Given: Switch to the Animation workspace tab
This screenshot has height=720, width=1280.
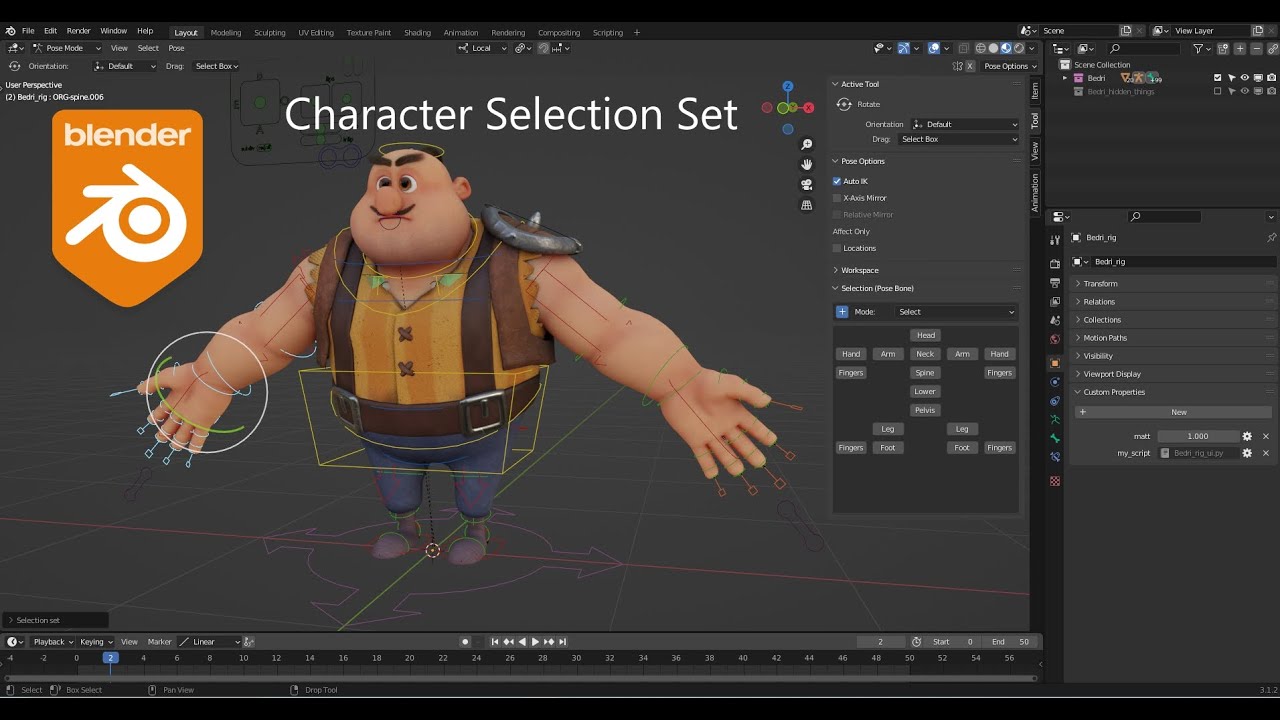Looking at the screenshot, I should [x=460, y=32].
